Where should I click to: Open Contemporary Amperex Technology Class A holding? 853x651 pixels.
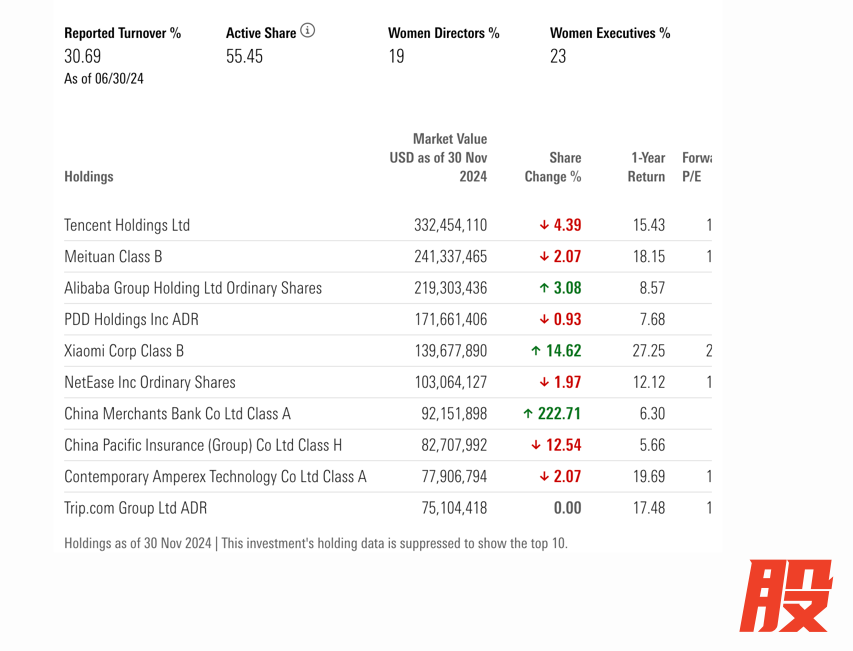coord(215,477)
